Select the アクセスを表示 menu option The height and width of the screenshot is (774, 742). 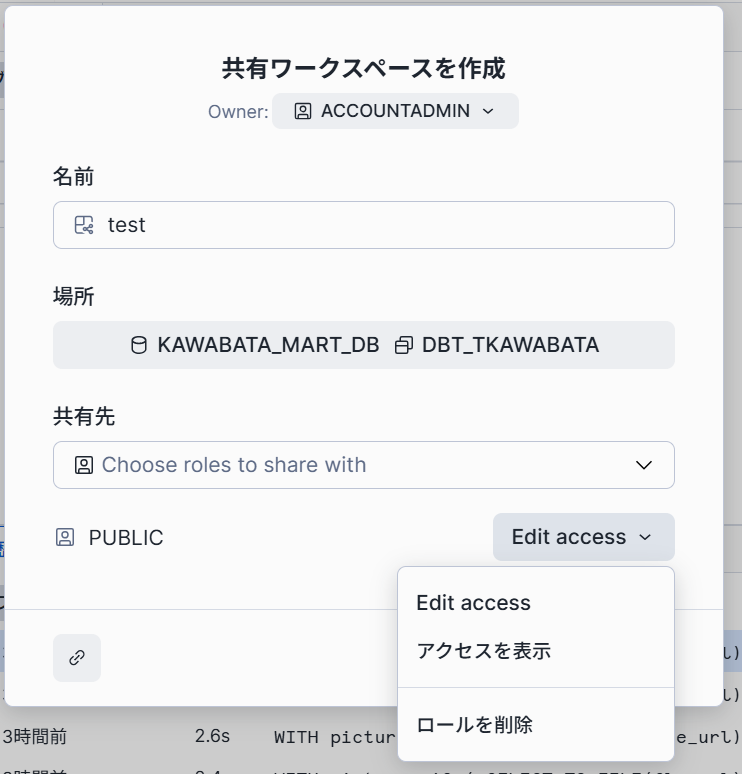[x=484, y=651]
